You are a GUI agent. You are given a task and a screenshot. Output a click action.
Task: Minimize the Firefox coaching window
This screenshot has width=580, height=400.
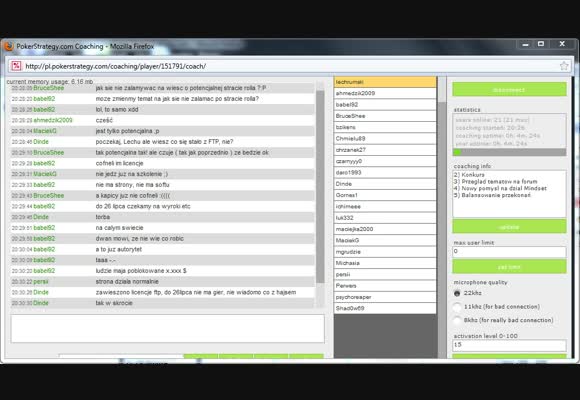tap(525, 44)
